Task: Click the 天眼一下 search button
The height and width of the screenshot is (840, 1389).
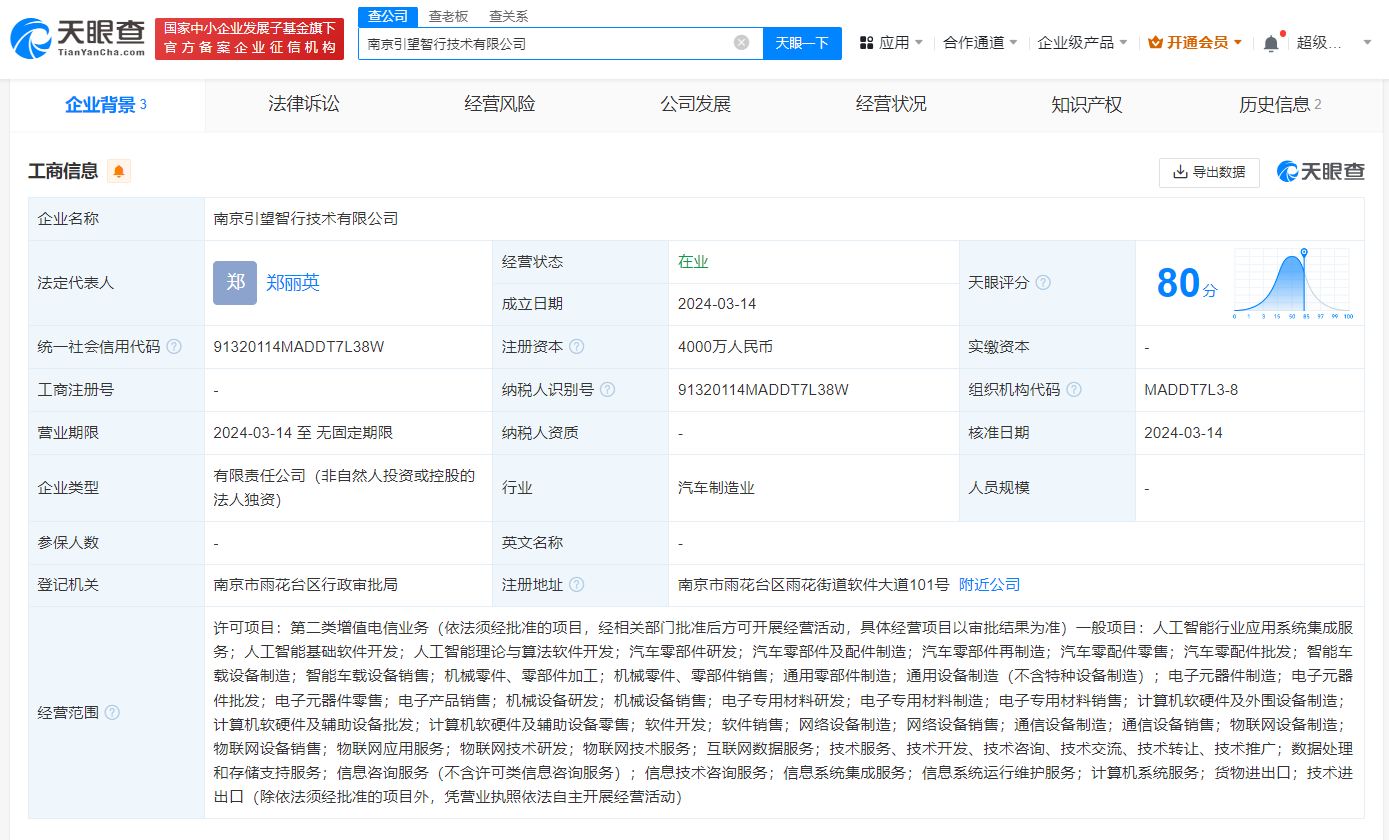Action: pyautogui.click(x=802, y=43)
